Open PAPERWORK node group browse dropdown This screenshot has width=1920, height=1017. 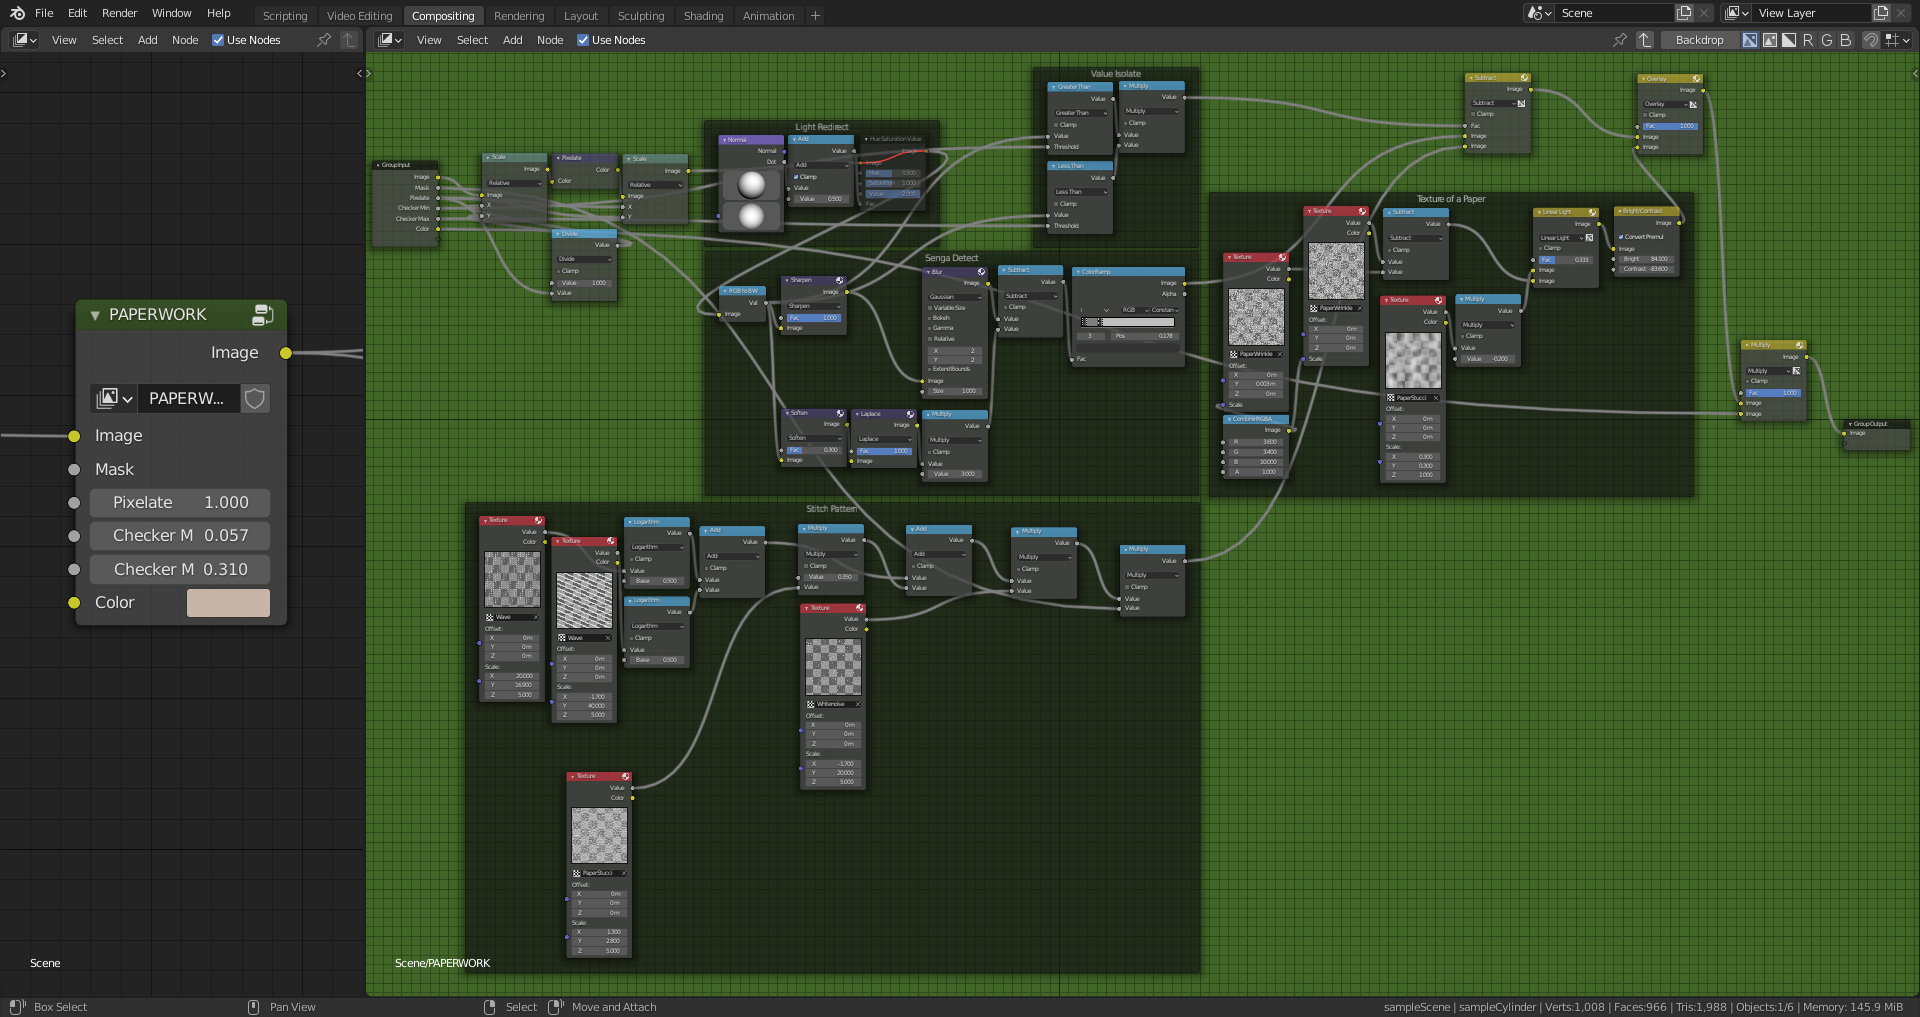tap(114, 399)
